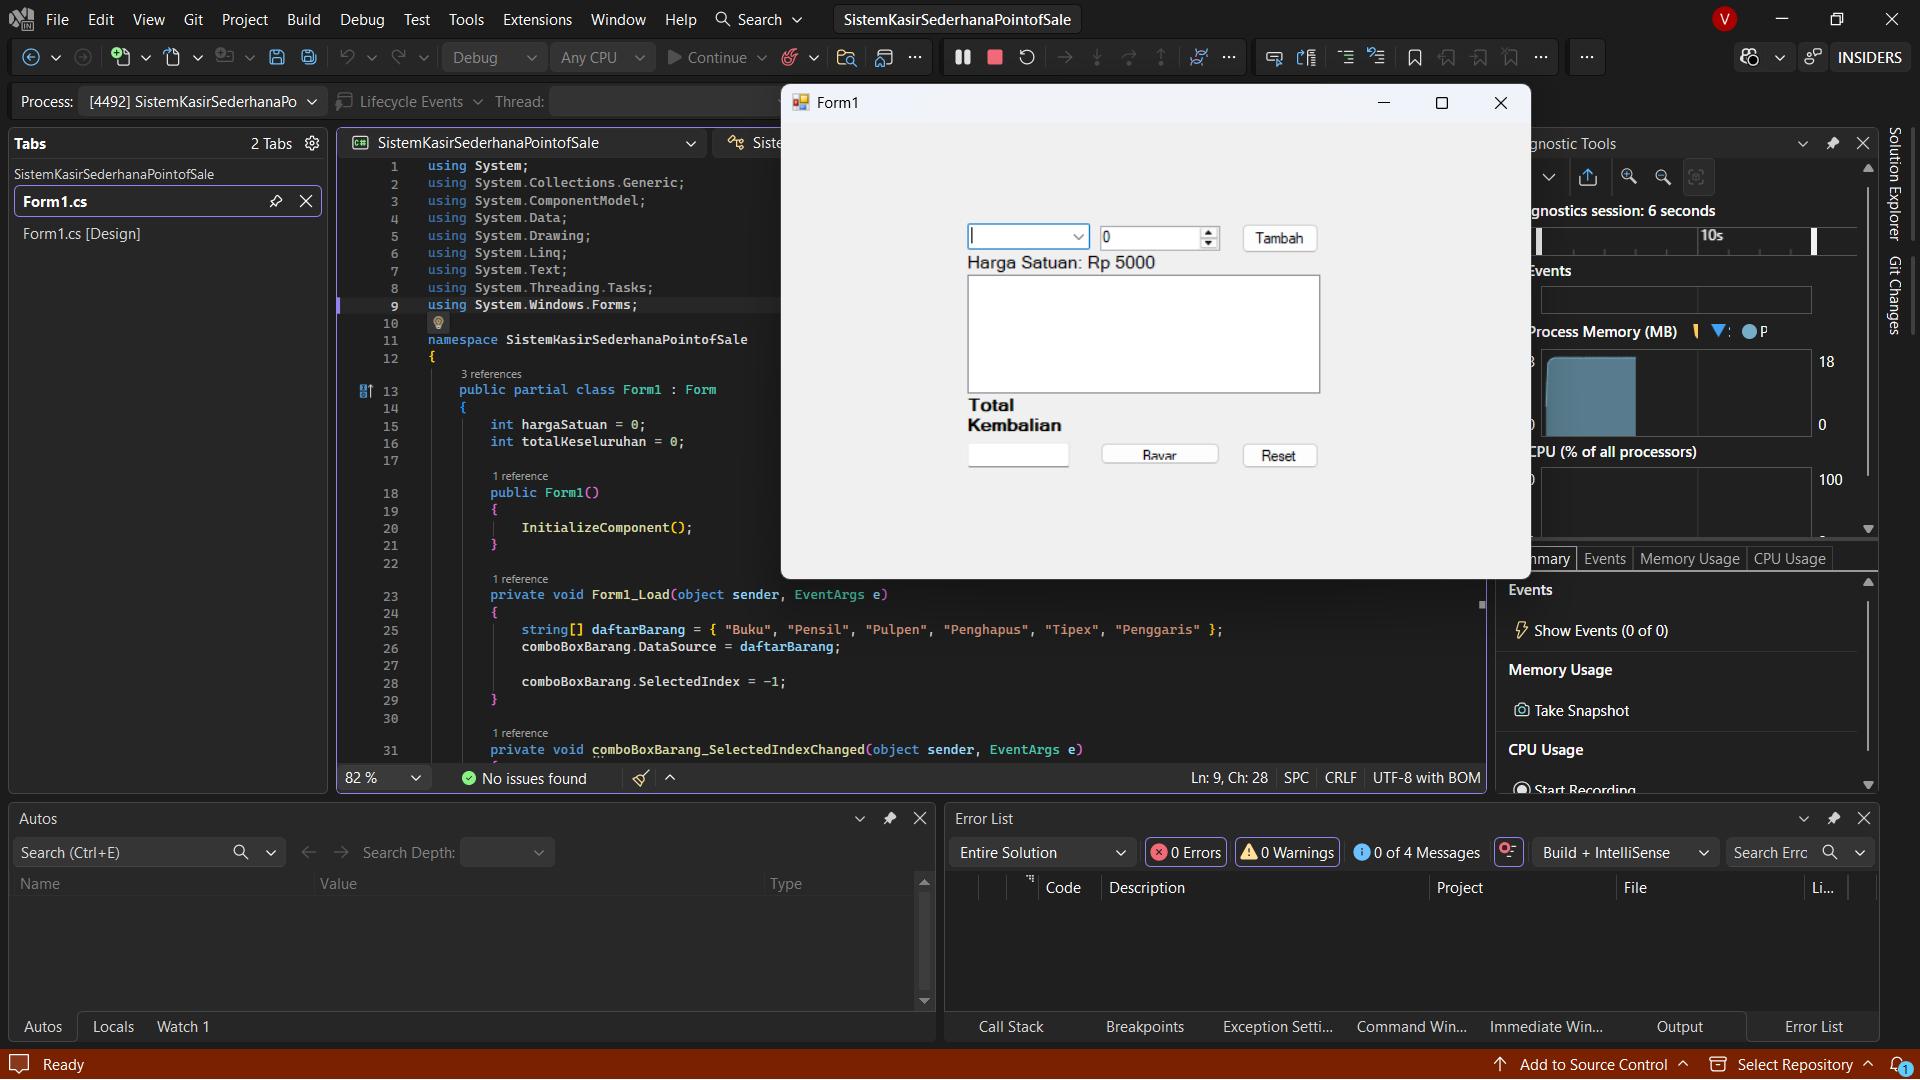The image size is (1920, 1080).
Task: Click the code cleanup broom icon
Action: pos(640,779)
